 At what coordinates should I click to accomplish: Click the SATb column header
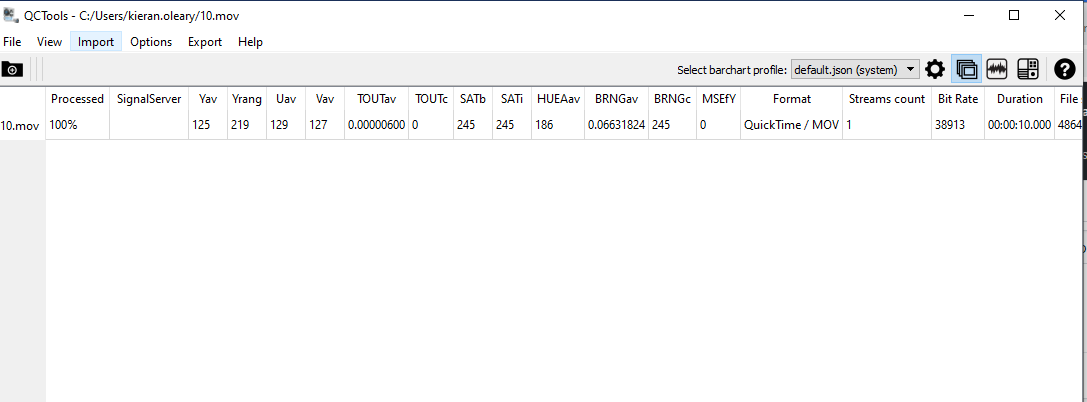coord(473,99)
